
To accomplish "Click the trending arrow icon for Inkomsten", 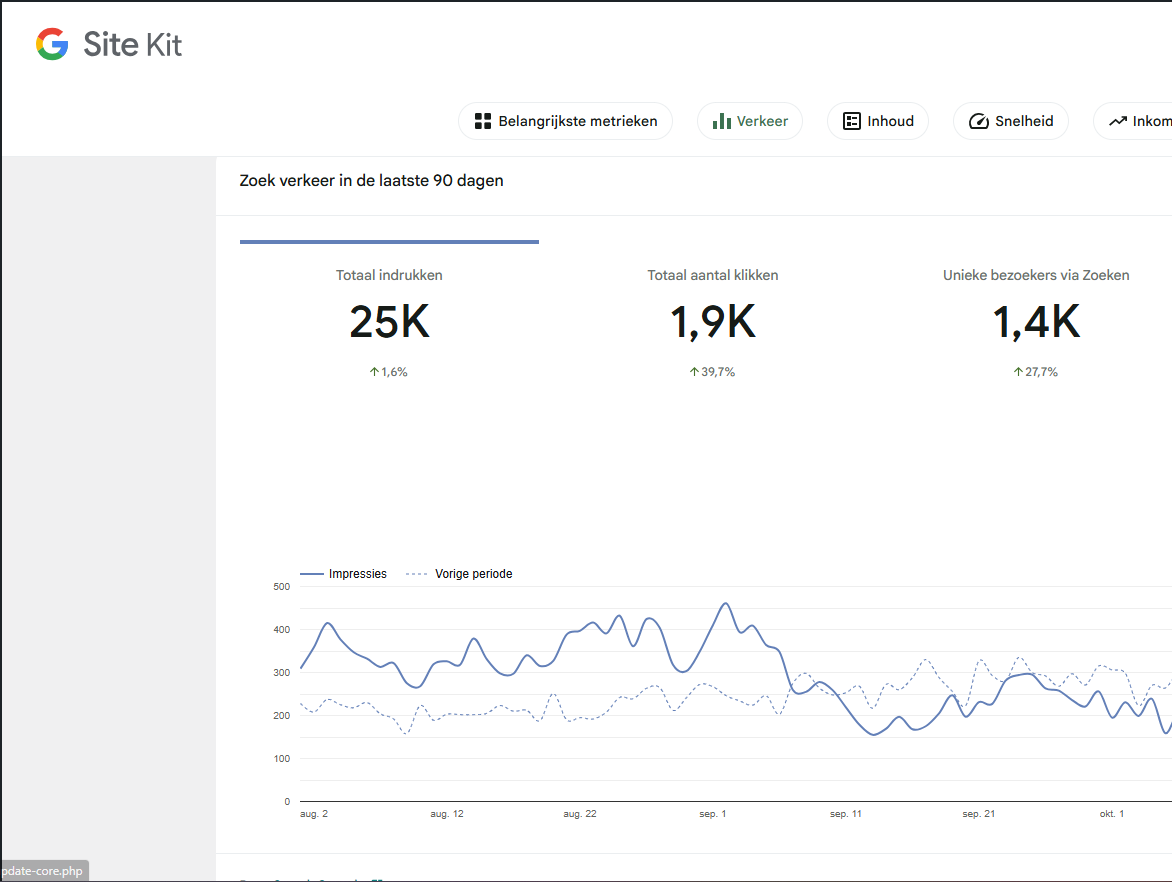I will 1118,121.
